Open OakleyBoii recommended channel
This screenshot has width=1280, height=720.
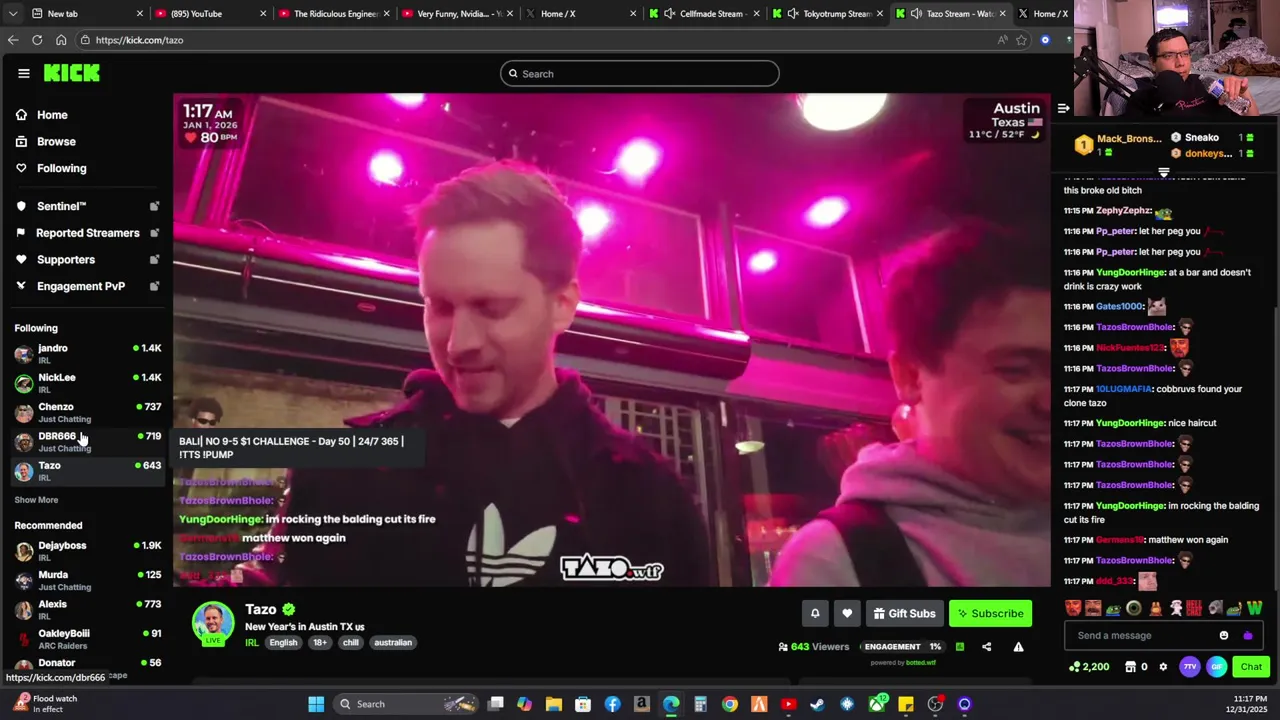(88, 638)
